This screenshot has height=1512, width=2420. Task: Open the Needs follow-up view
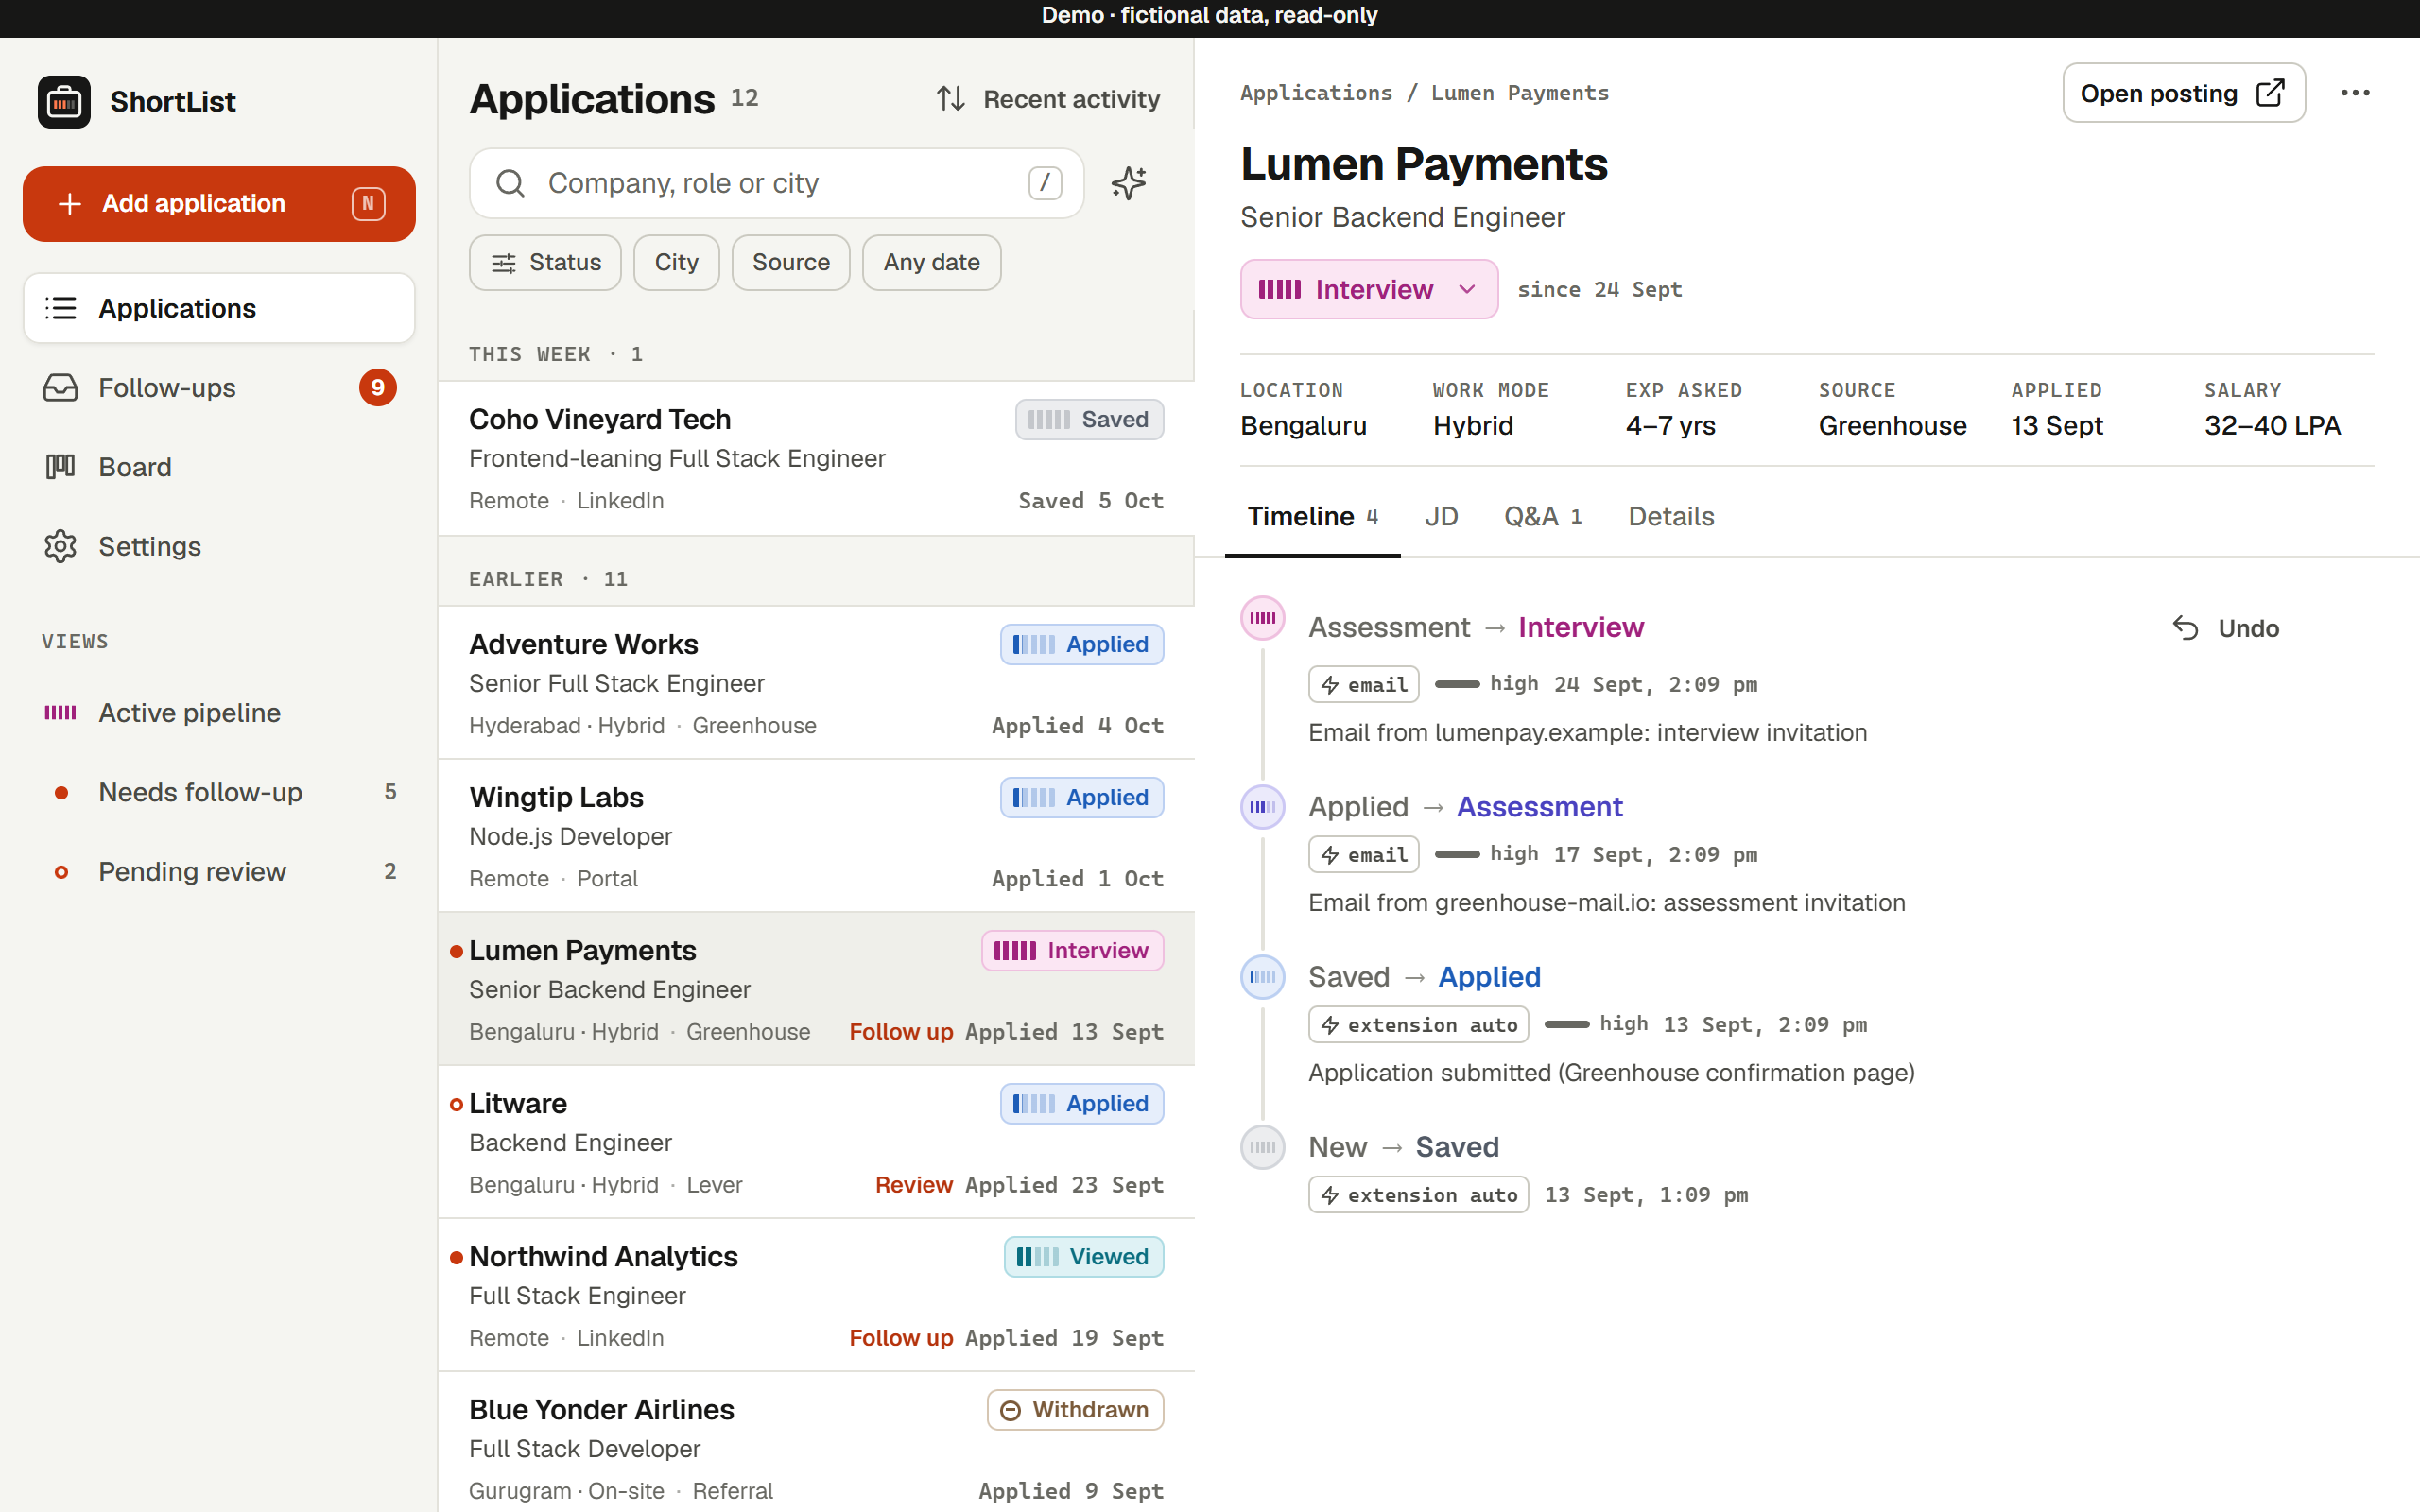(x=219, y=792)
